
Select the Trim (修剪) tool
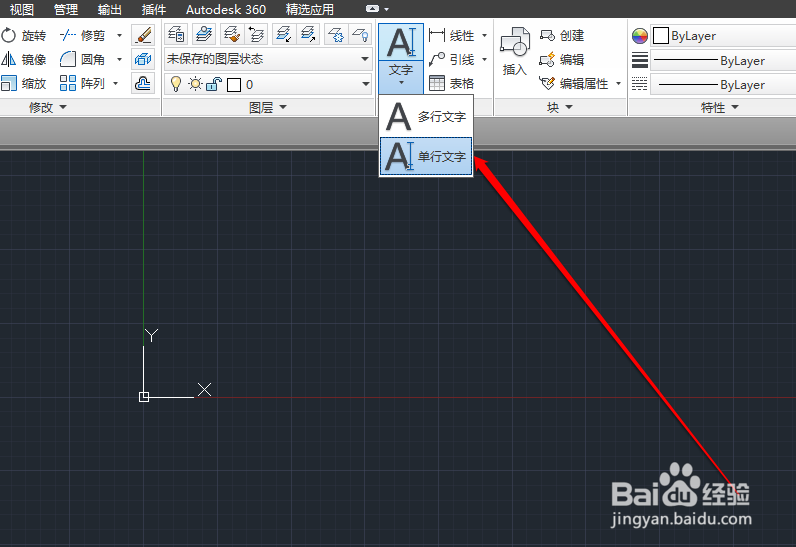click(82, 36)
